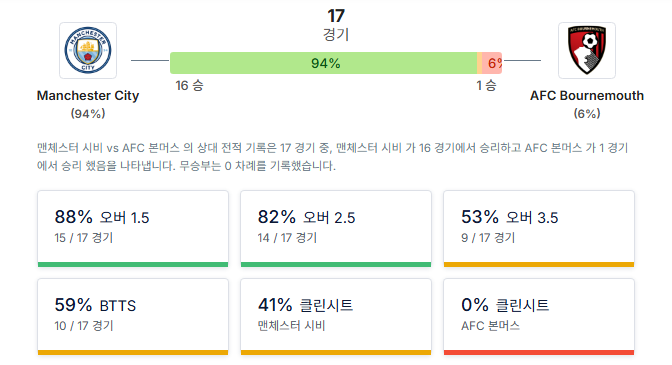Click the AFC Bournemouth crest logo
Screen dimensions: 672x365
click(587, 51)
